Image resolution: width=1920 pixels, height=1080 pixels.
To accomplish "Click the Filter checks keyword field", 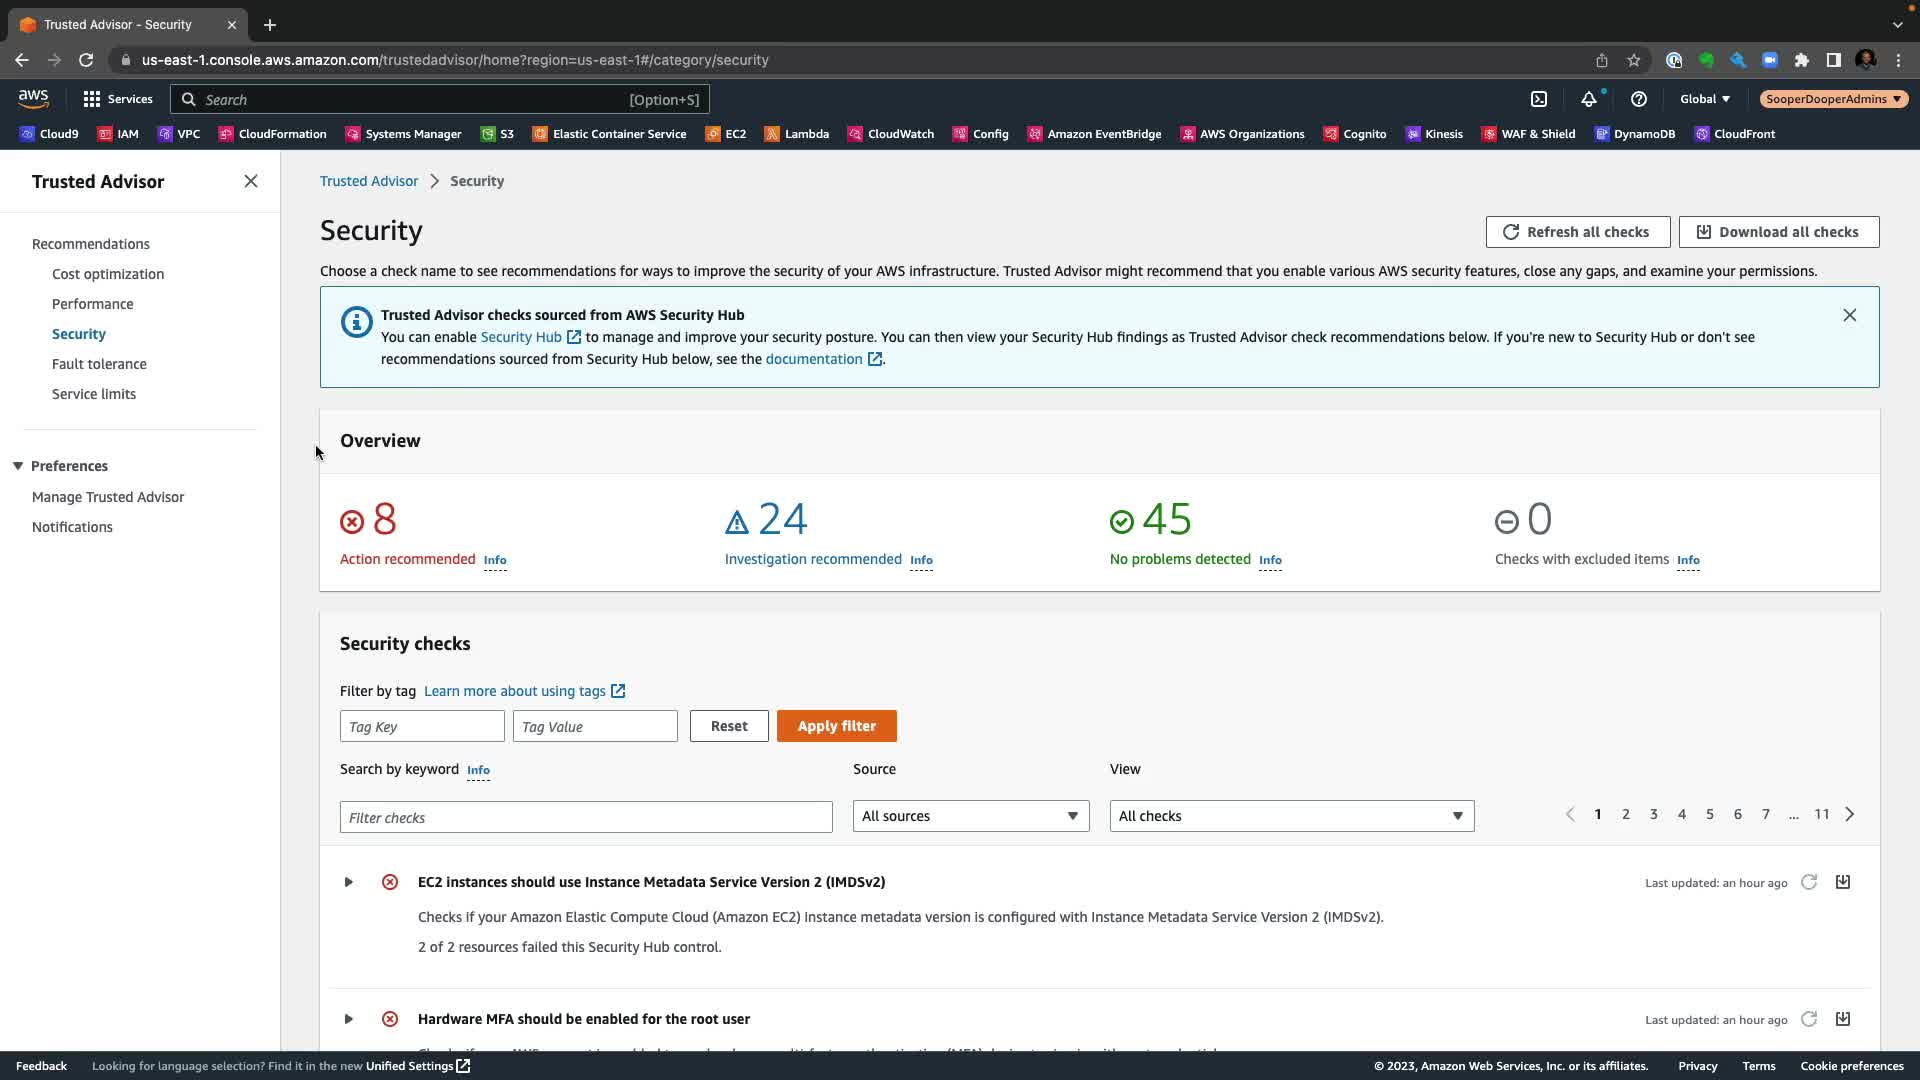I will point(586,817).
